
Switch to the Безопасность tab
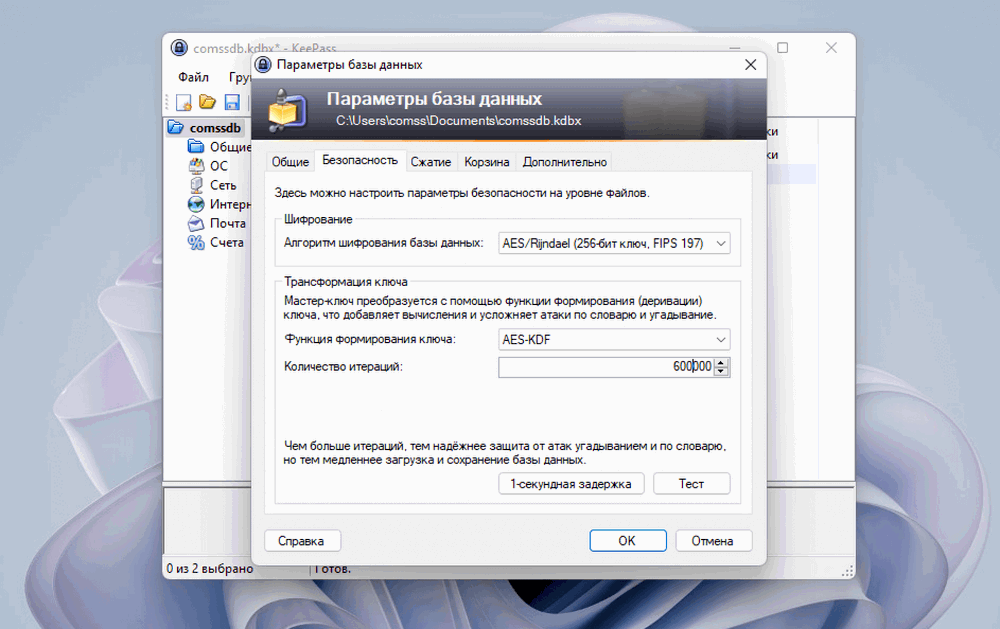tap(360, 160)
